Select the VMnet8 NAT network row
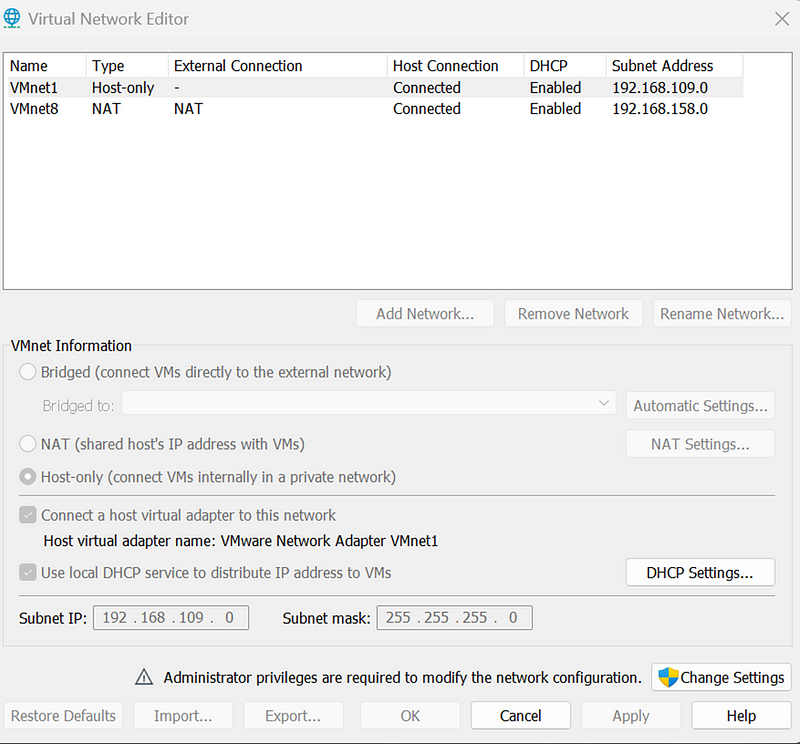Screen dimensions: 800x744 coord(376,109)
